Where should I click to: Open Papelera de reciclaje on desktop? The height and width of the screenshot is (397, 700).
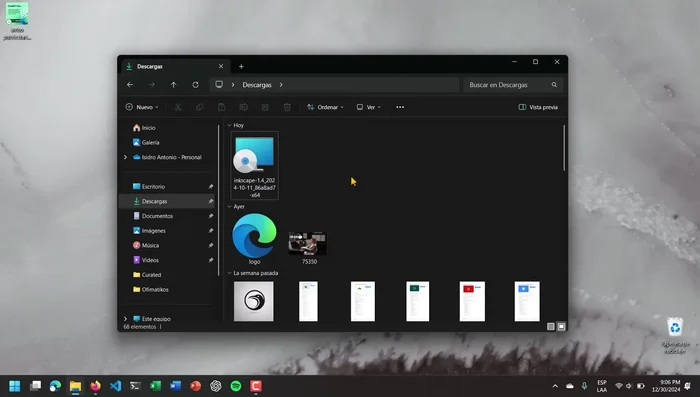(x=675, y=335)
